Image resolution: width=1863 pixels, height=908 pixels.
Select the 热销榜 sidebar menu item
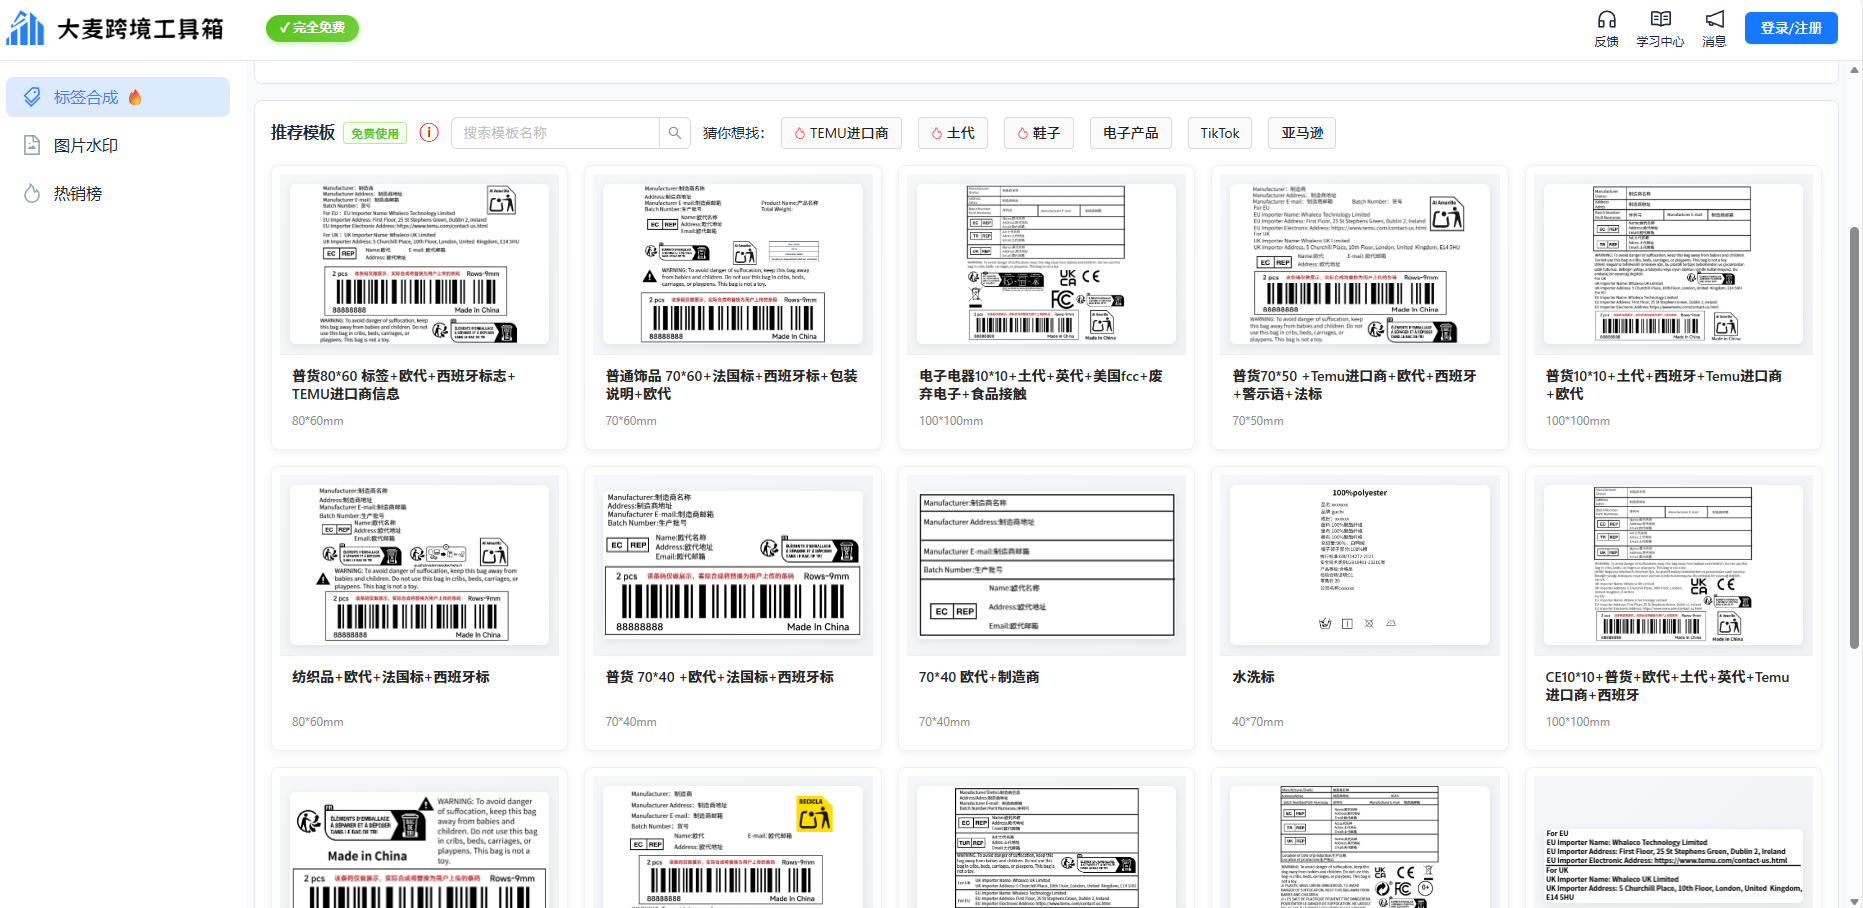(118, 193)
